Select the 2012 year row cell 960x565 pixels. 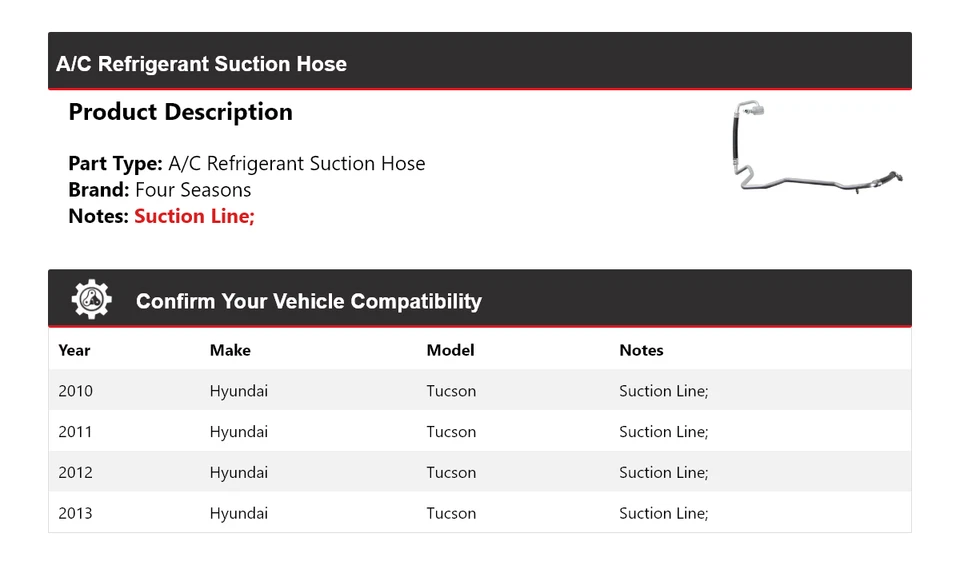75,473
